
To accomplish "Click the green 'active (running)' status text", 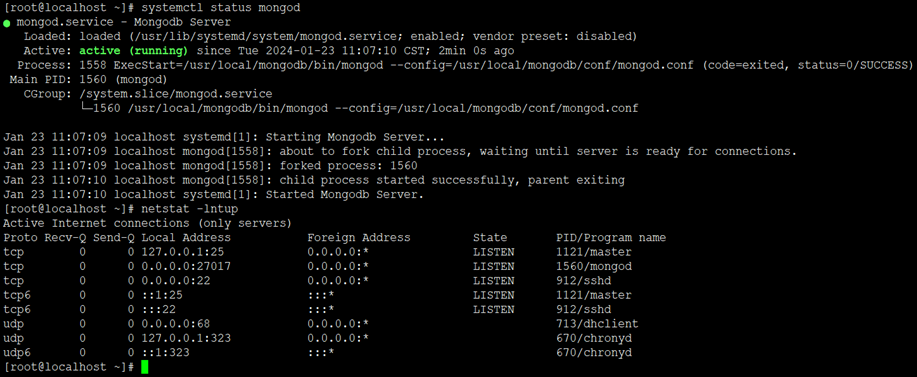I will point(133,51).
